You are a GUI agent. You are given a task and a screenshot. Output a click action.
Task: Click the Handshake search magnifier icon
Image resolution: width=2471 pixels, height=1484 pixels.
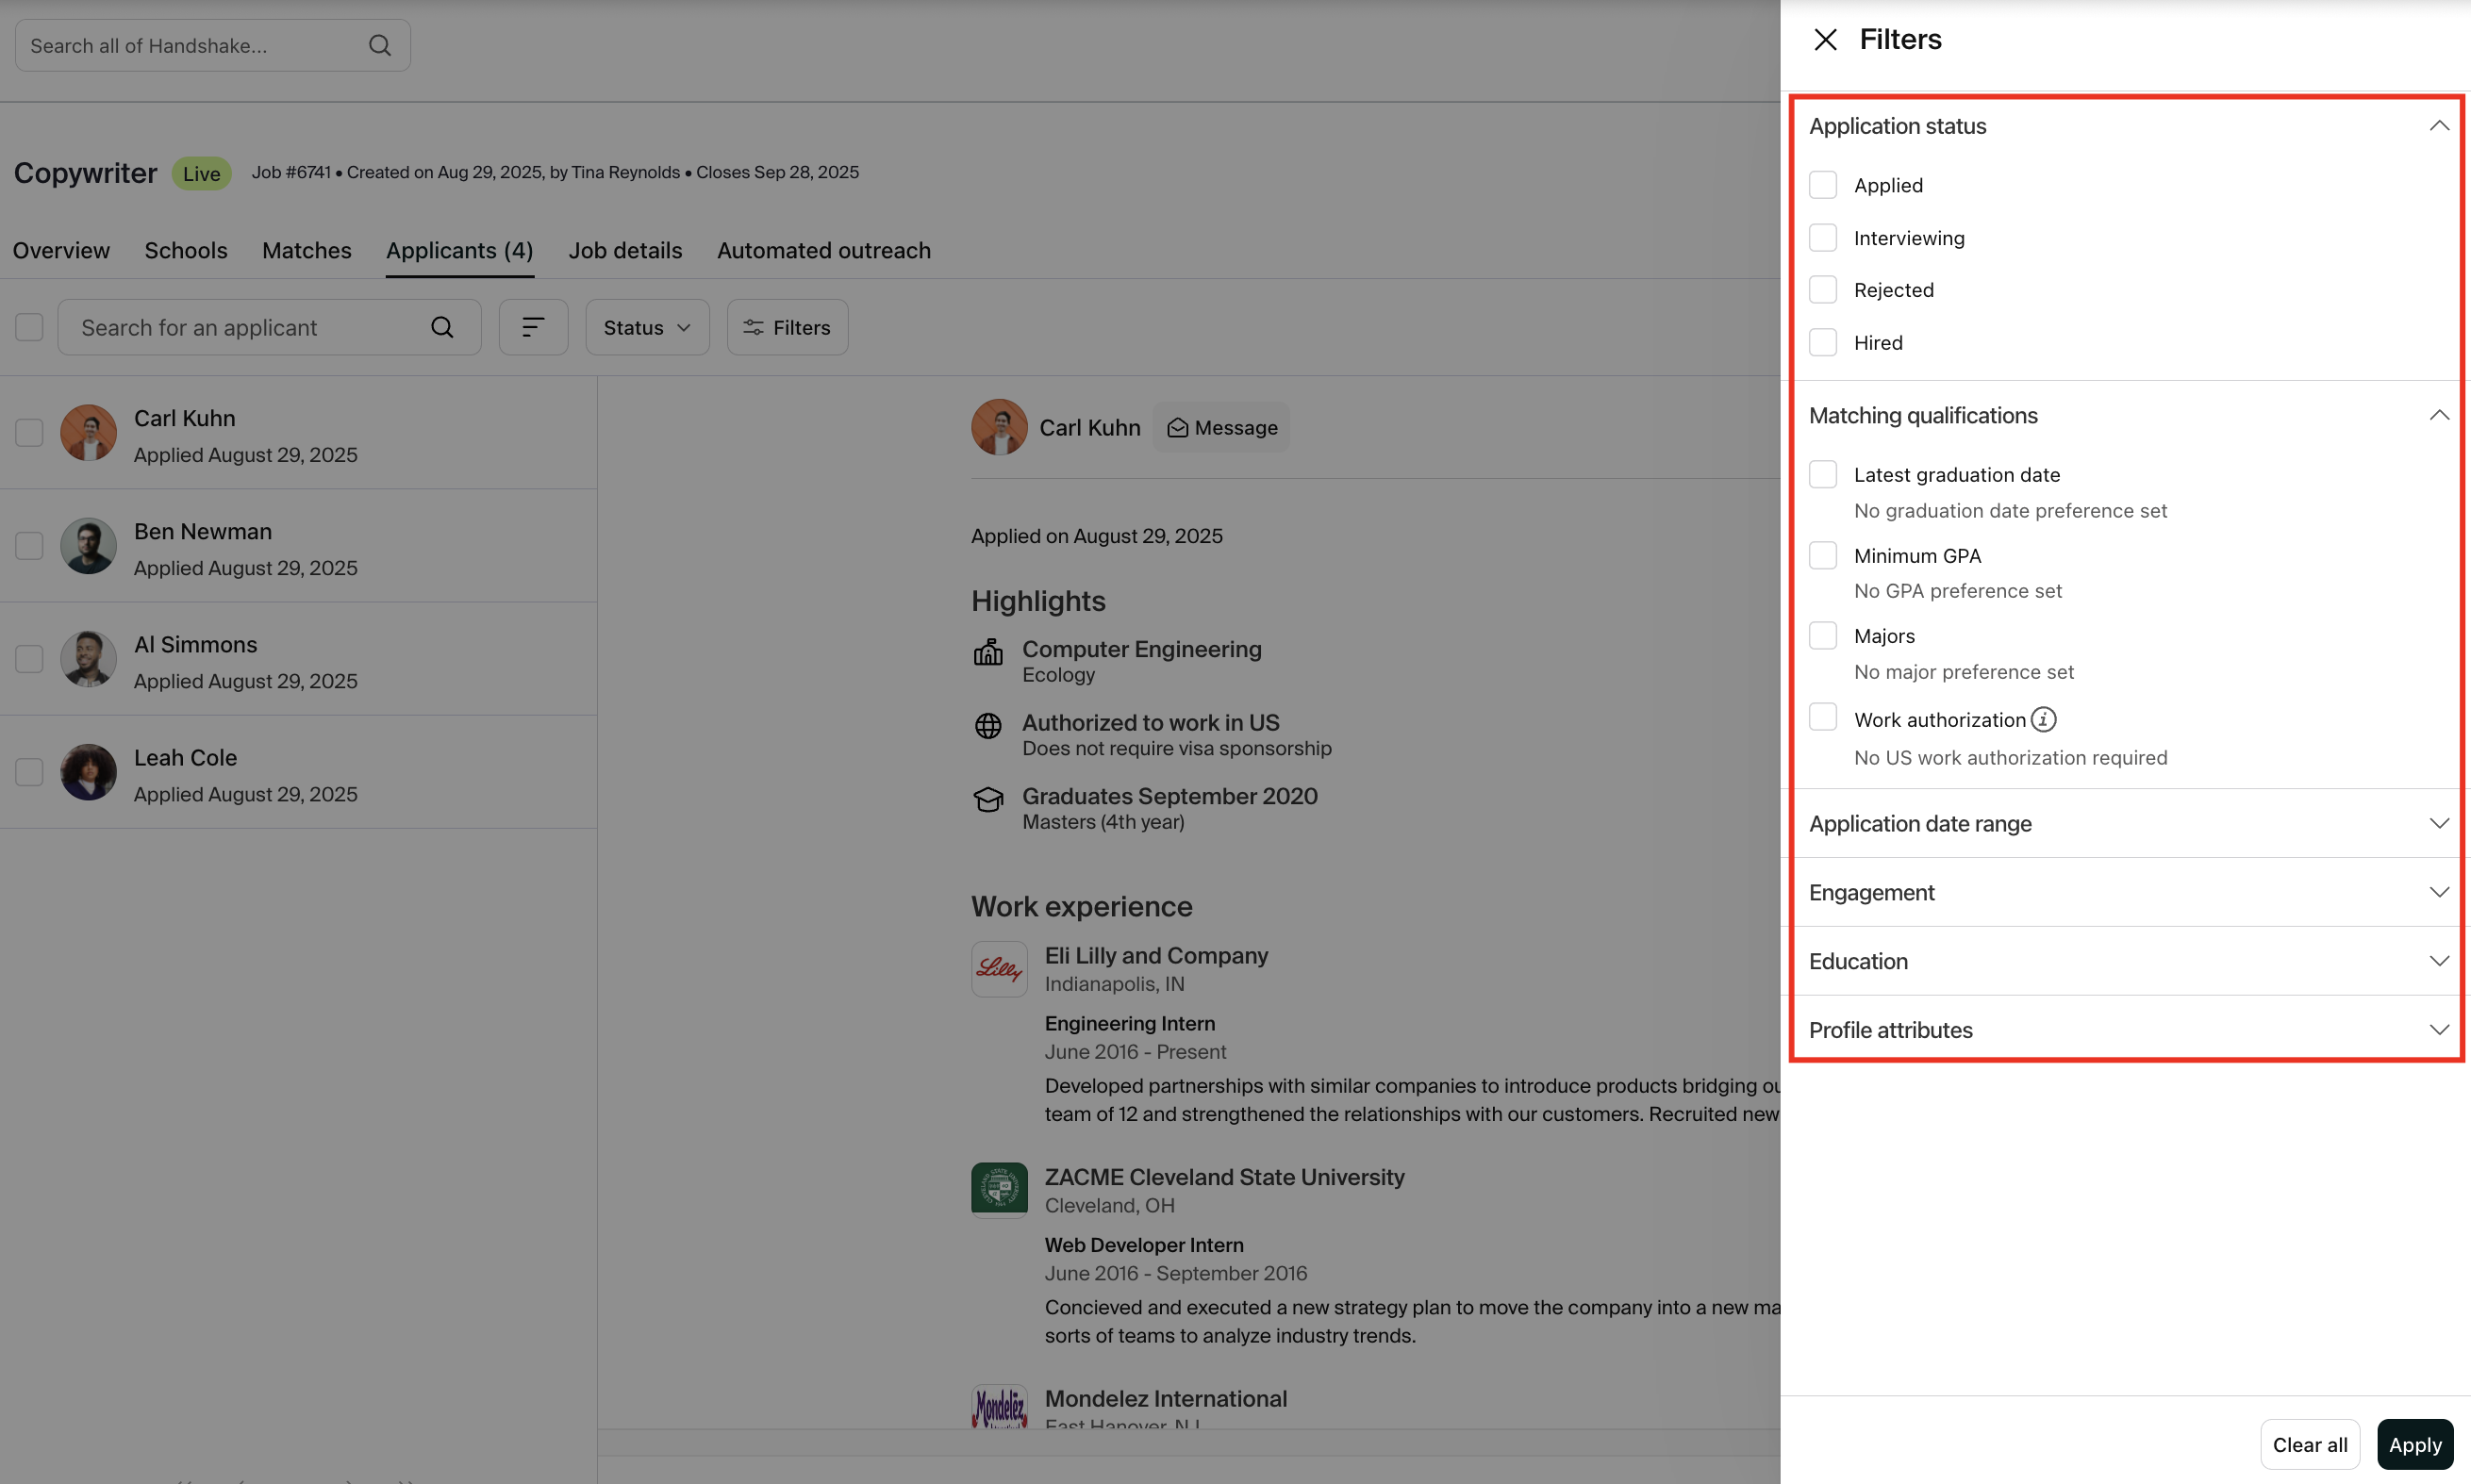coord(379,46)
